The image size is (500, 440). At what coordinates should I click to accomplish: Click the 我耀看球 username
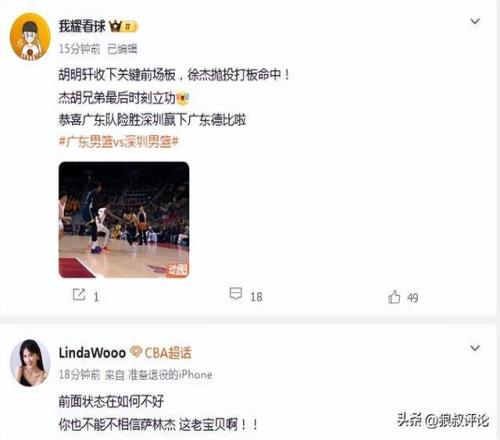coord(82,26)
